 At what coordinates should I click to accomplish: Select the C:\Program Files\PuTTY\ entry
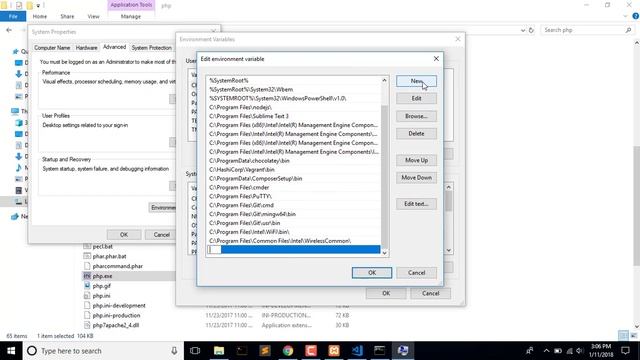pos(294,196)
